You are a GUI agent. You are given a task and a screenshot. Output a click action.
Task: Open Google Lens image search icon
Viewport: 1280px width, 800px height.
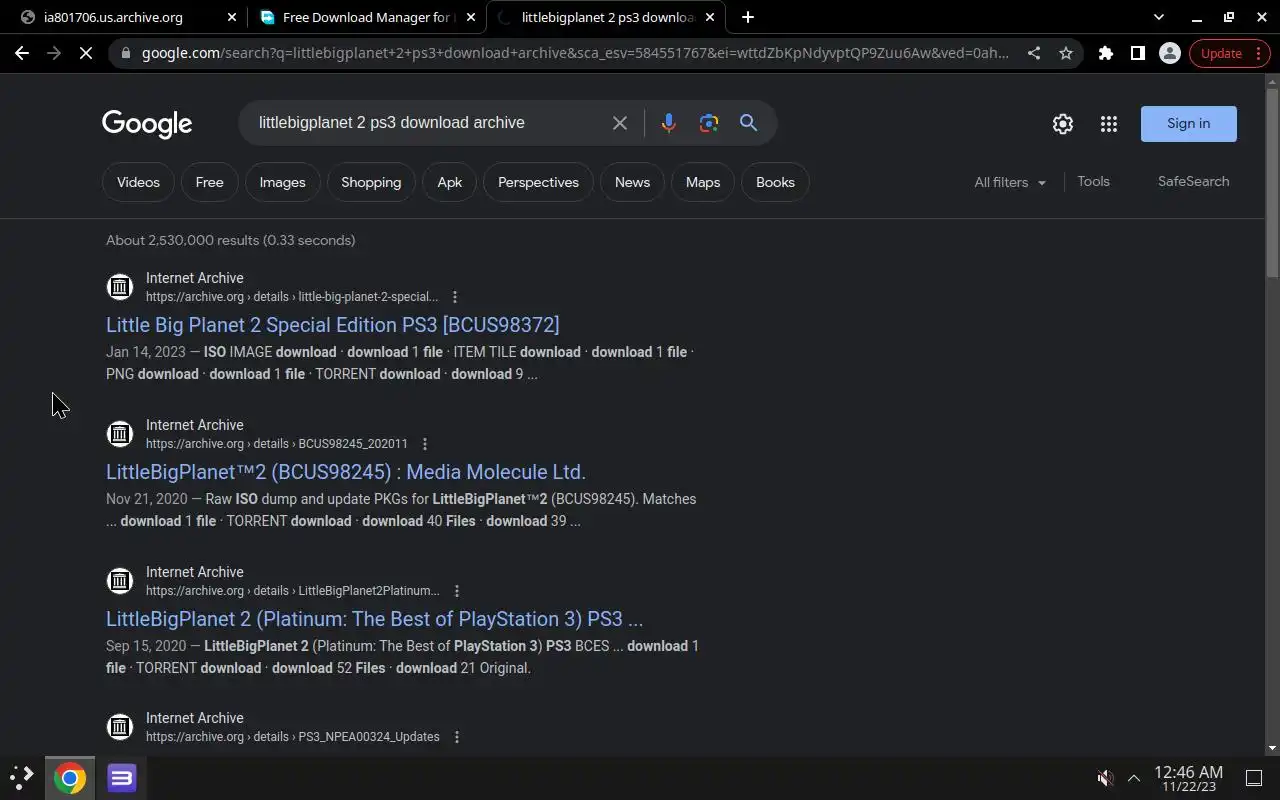click(x=709, y=123)
